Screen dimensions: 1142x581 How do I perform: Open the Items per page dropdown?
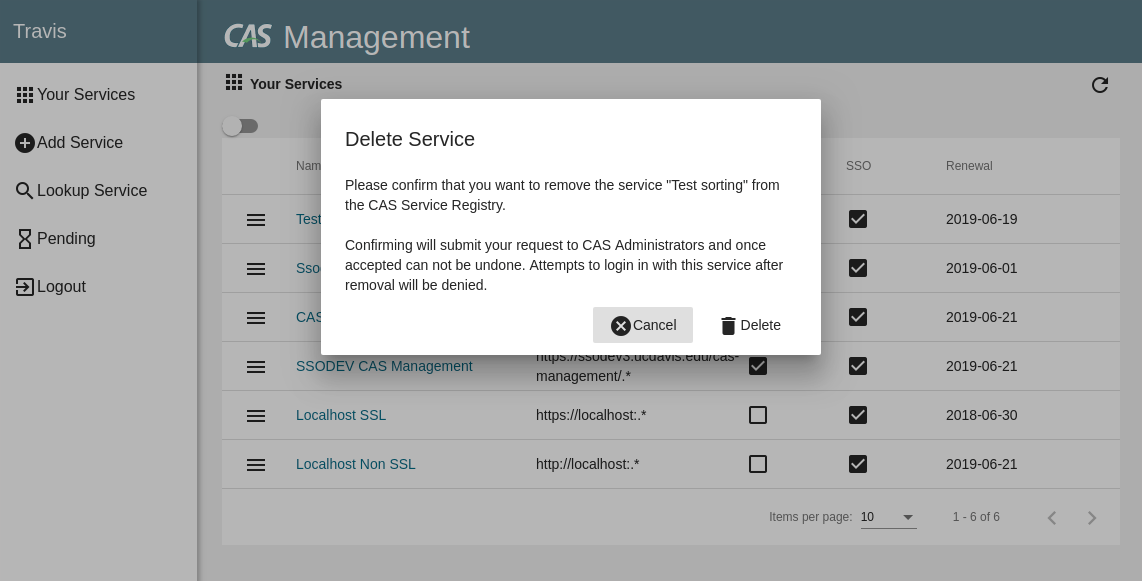coord(887,517)
